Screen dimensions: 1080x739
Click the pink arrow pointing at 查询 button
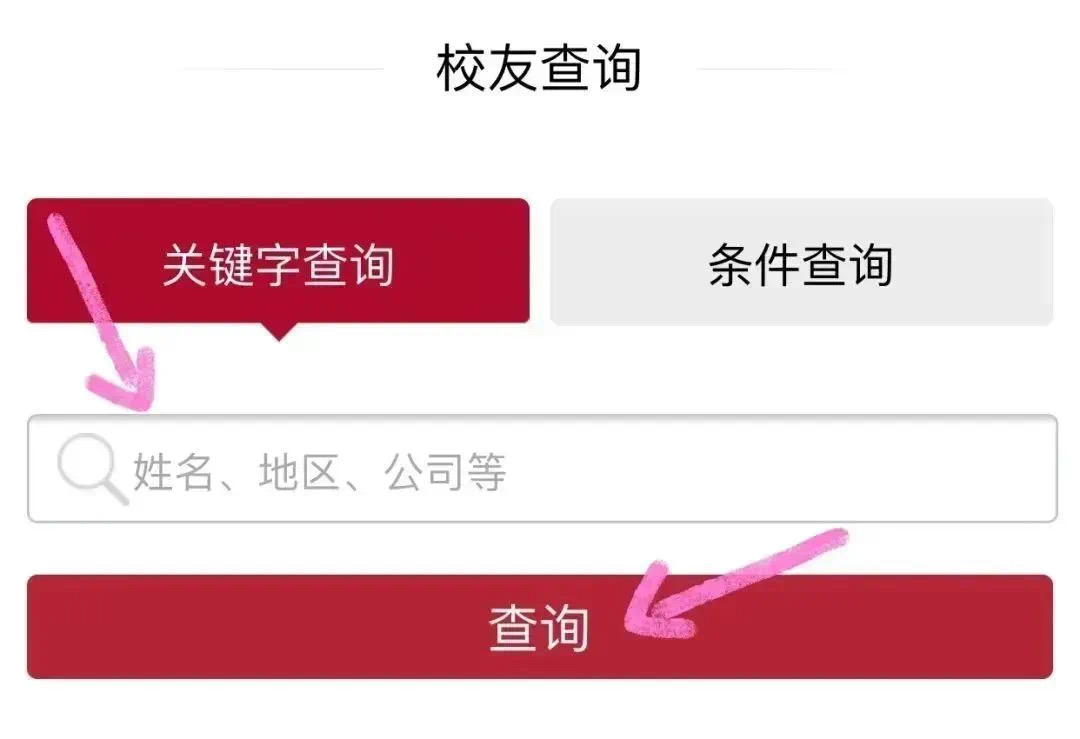pyautogui.click(x=736, y=583)
